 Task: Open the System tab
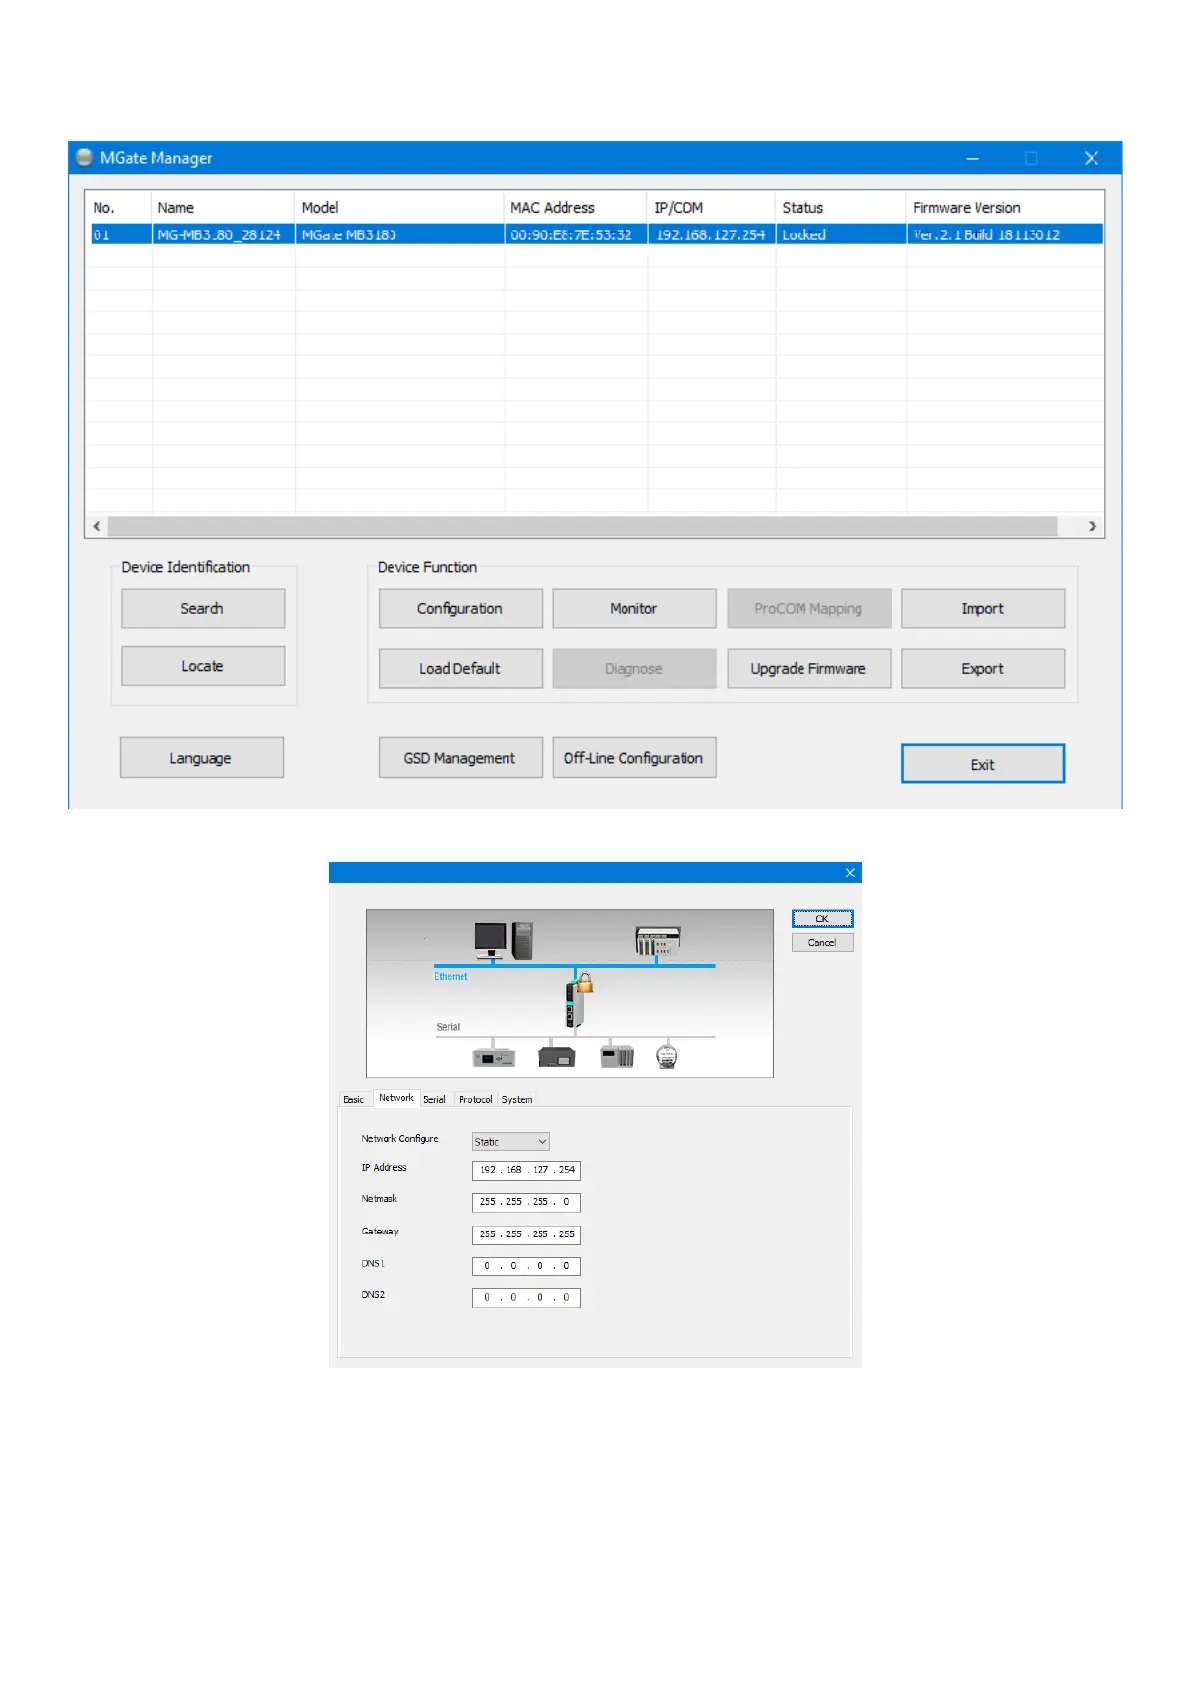tap(517, 1099)
